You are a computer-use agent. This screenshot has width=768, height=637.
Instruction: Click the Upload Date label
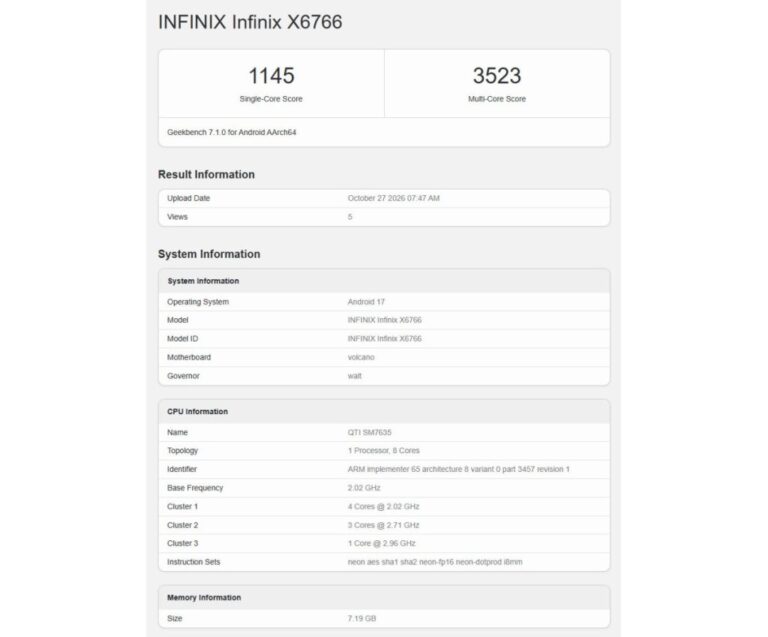tap(188, 198)
